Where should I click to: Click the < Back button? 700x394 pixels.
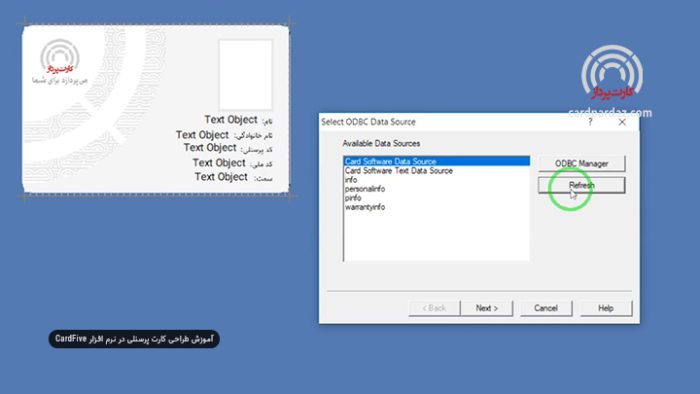tap(434, 308)
